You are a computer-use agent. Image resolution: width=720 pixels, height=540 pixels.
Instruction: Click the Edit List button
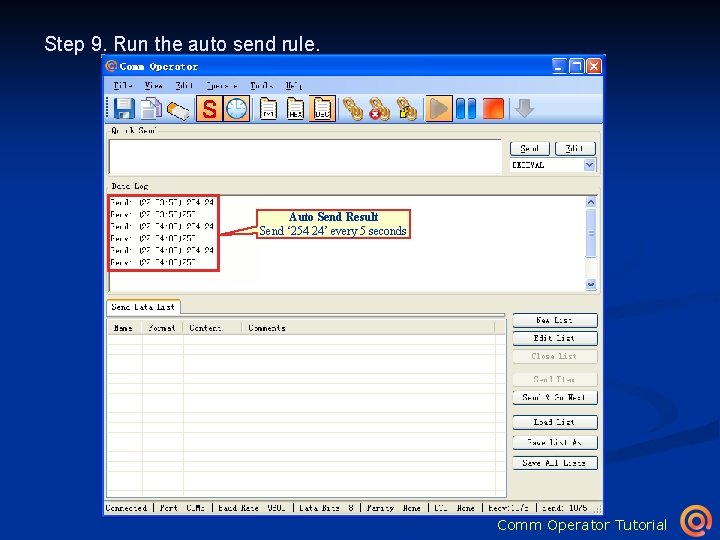tap(555, 338)
